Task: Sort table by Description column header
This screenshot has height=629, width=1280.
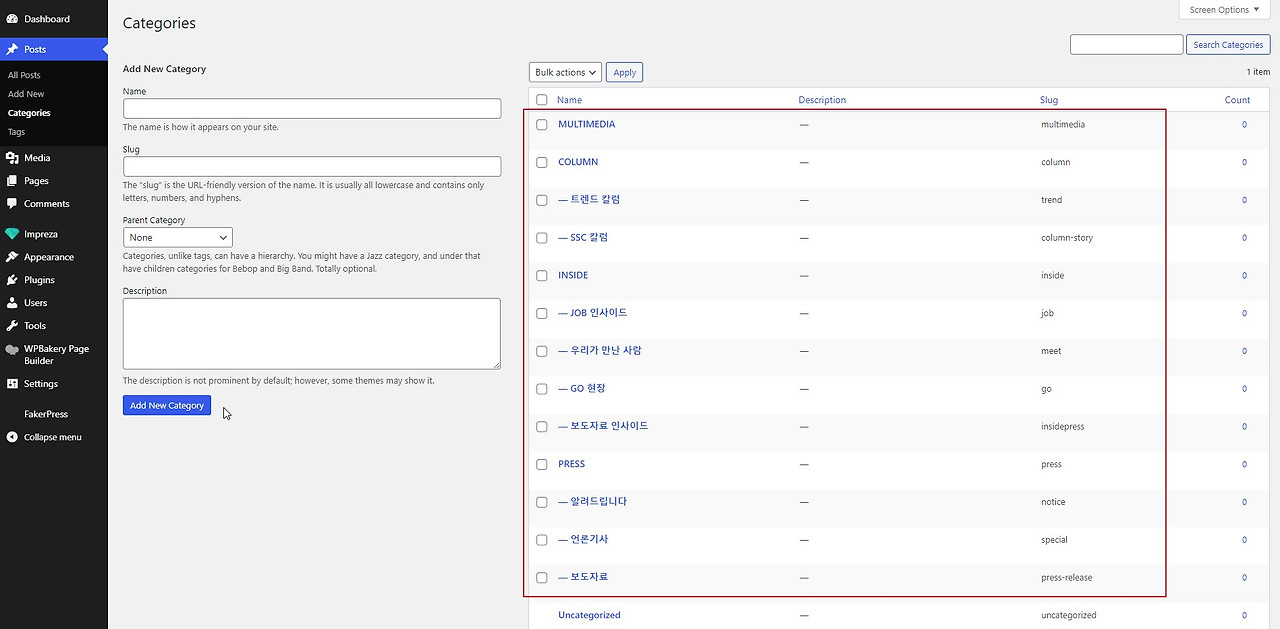Action: (822, 100)
